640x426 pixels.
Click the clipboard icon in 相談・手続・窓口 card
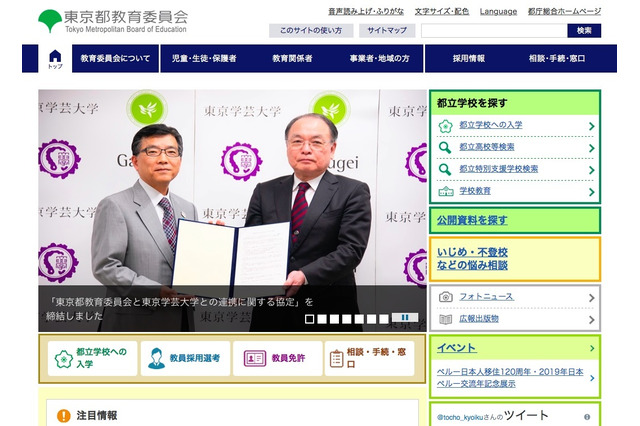(336, 359)
